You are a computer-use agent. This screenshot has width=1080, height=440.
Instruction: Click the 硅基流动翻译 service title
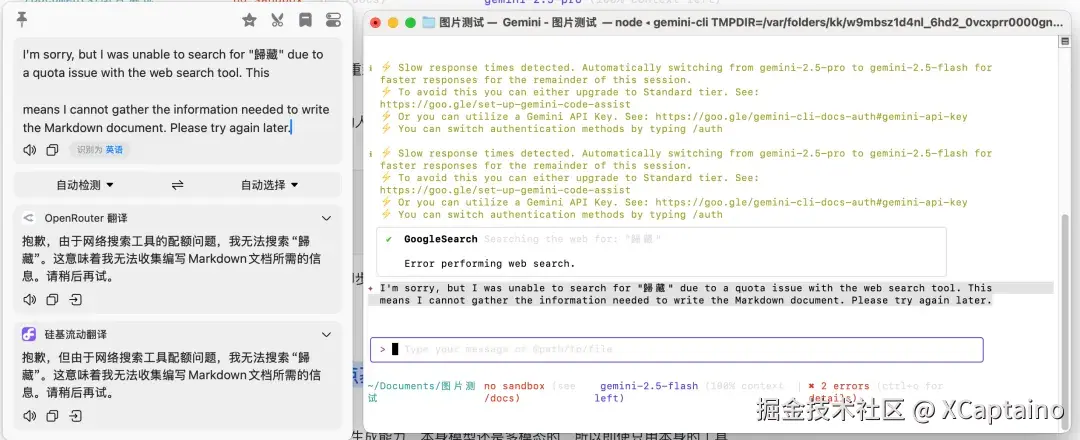(x=76, y=335)
